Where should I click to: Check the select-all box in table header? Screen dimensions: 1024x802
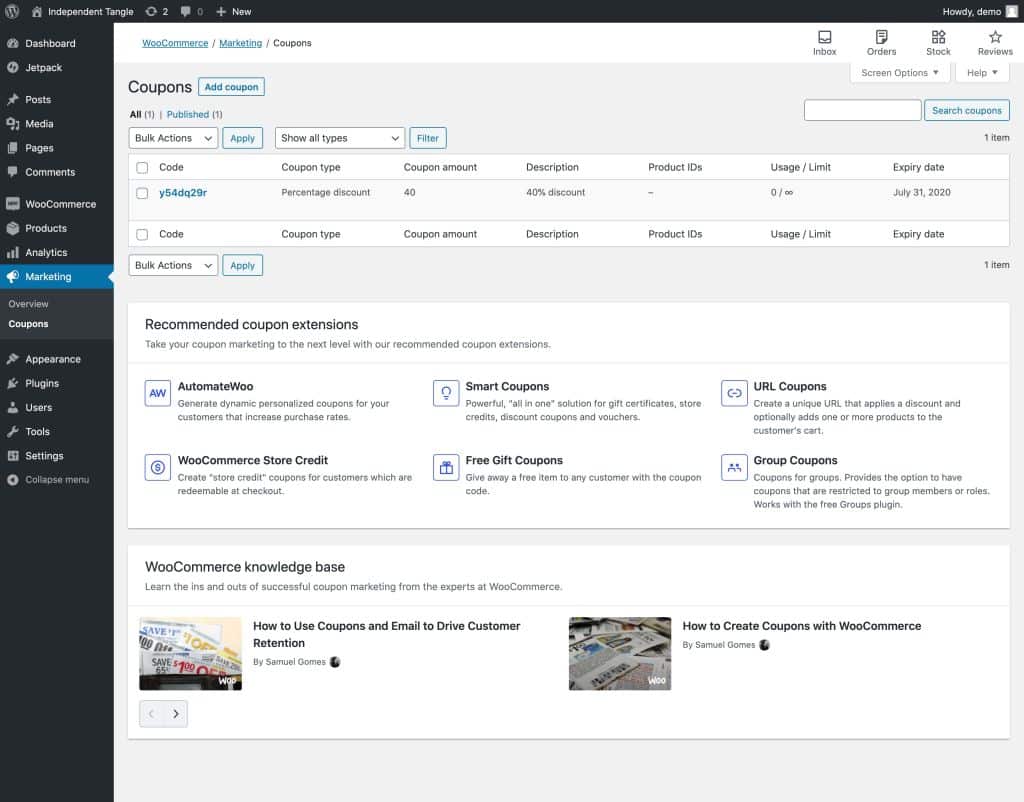tap(142, 167)
